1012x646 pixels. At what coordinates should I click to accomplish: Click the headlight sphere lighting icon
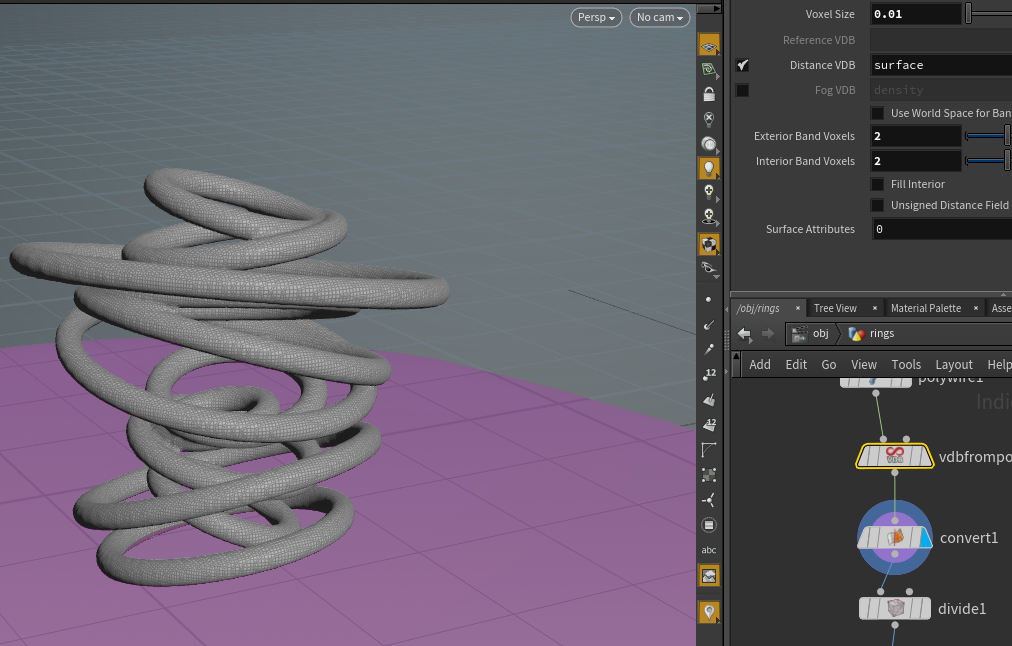709,144
